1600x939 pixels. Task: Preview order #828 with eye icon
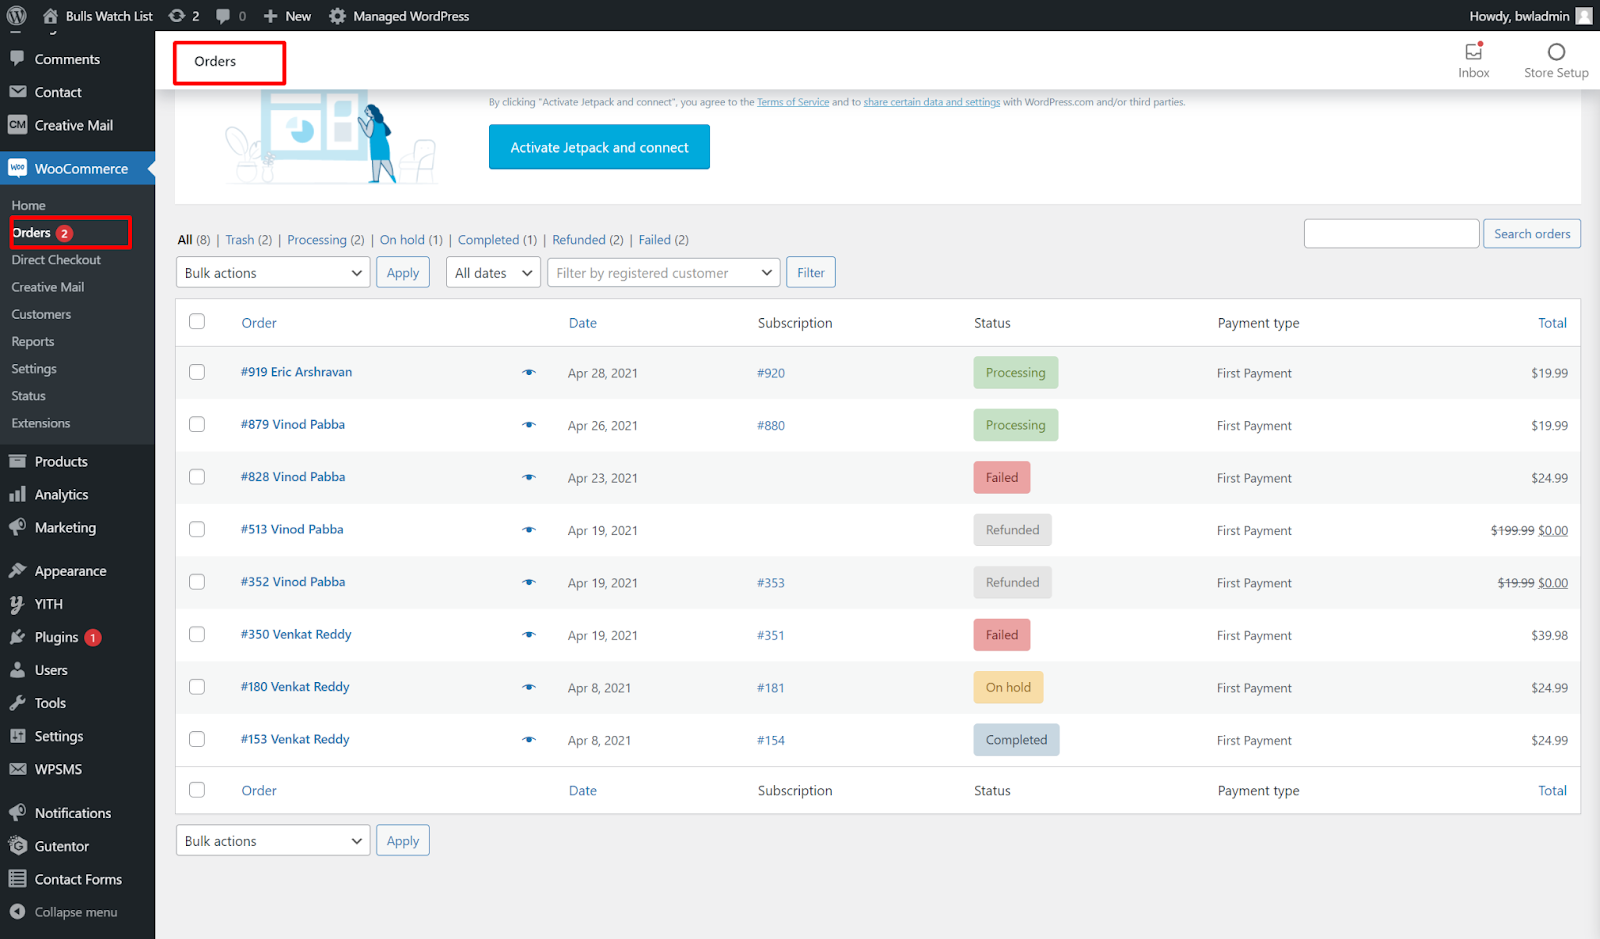[529, 477]
